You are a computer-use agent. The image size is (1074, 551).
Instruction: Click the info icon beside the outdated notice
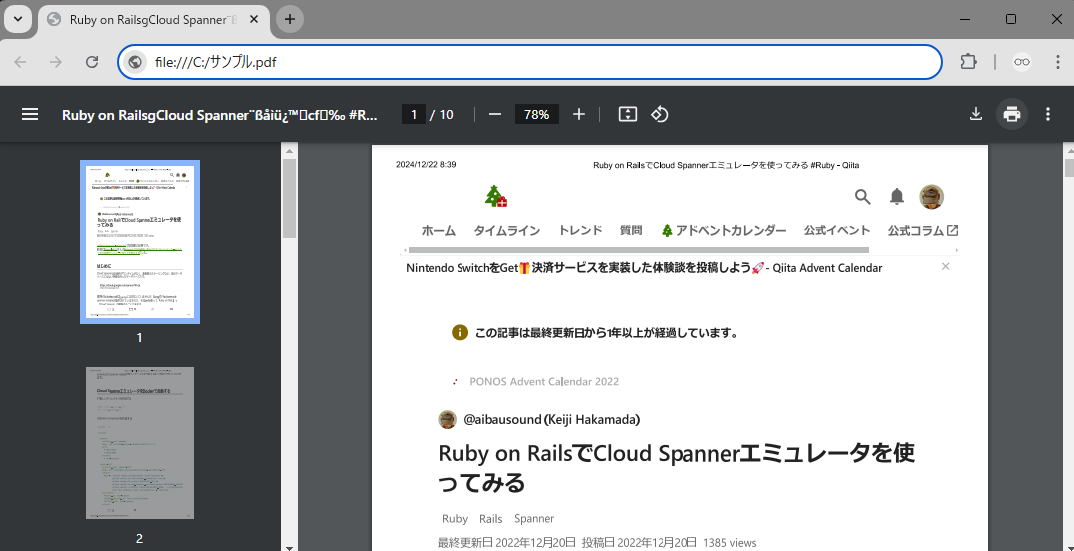point(460,333)
